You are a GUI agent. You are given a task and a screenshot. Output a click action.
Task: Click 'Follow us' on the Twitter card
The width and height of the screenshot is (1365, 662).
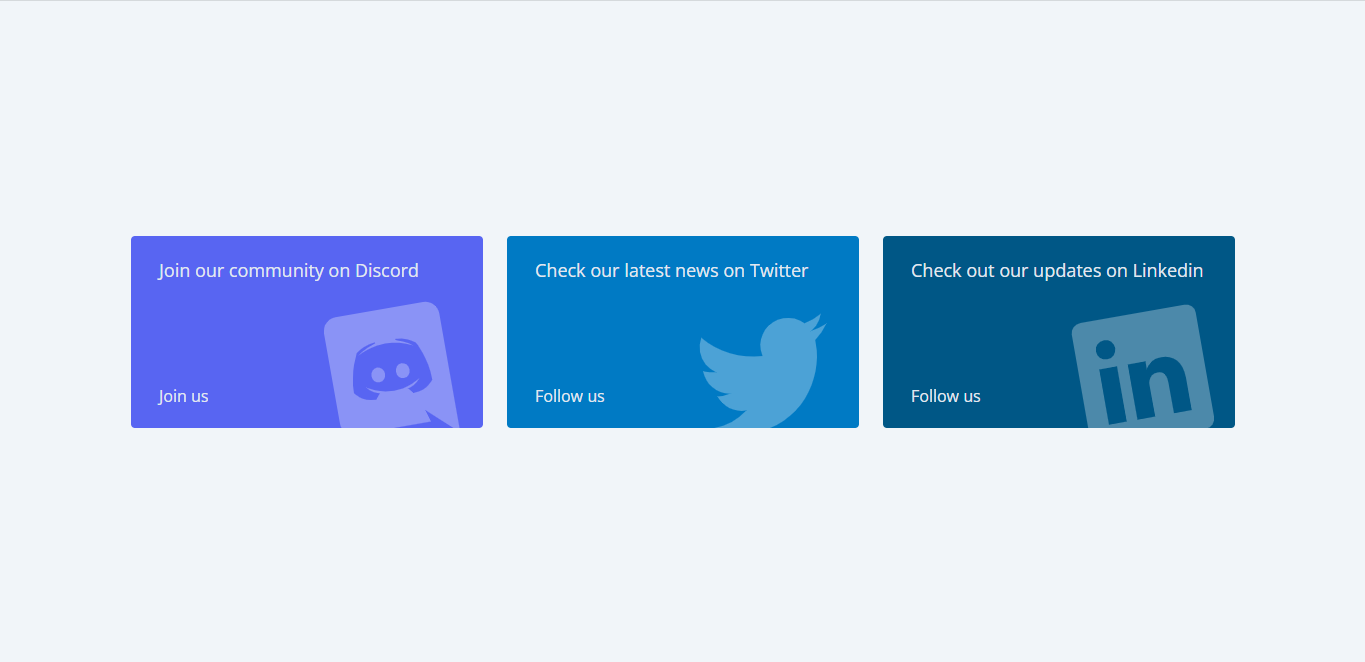tap(570, 396)
